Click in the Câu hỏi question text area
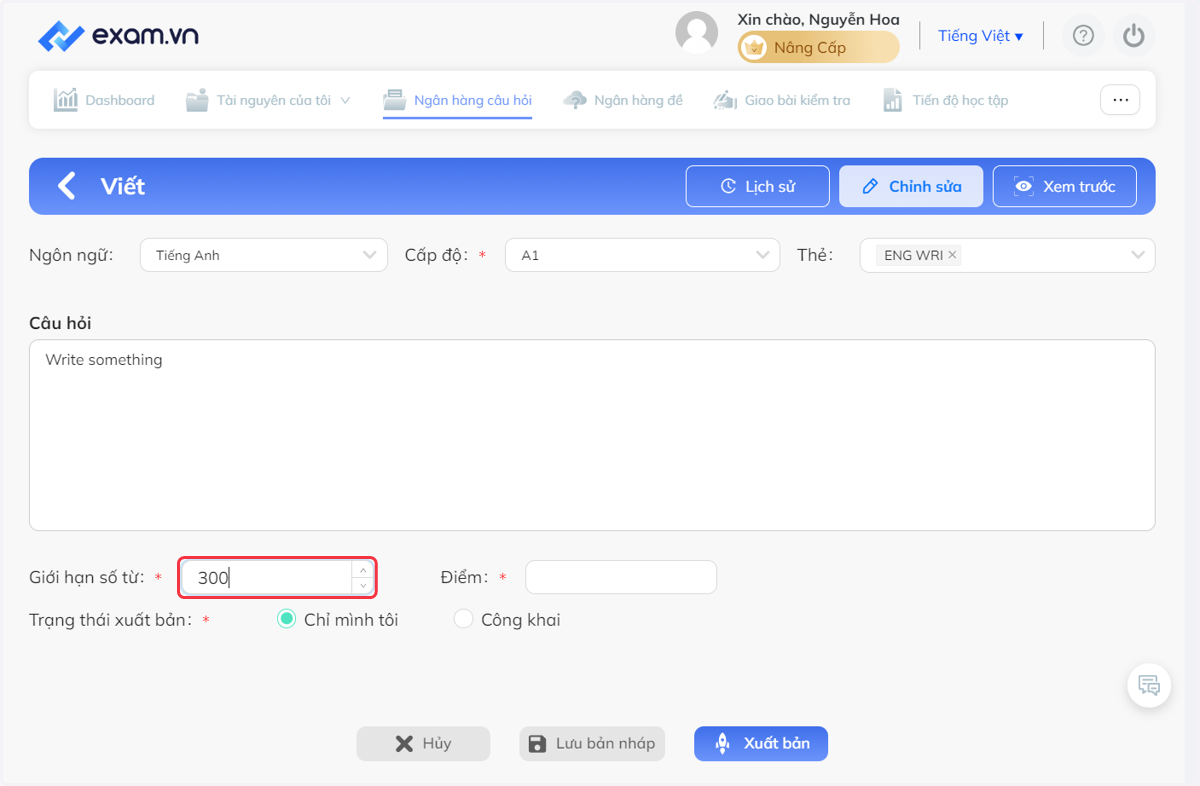Viewport: 1200px width, 786px height. 592,435
